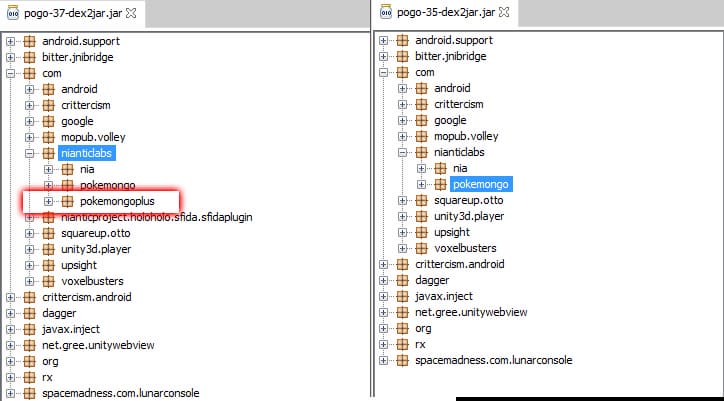Click google package icon in pogo-35
The height and width of the screenshot is (401, 724).
tap(422, 121)
